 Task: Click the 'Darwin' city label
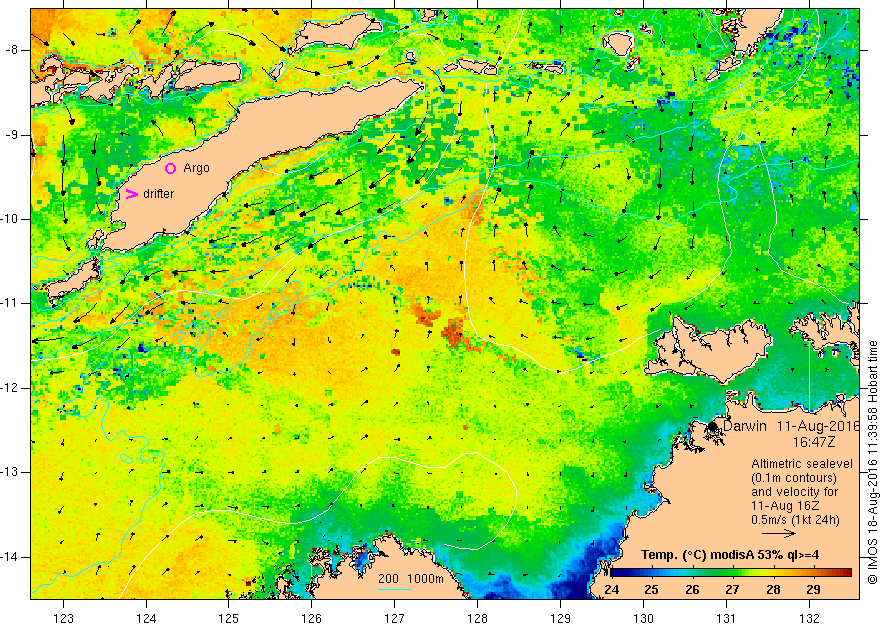[745, 426]
